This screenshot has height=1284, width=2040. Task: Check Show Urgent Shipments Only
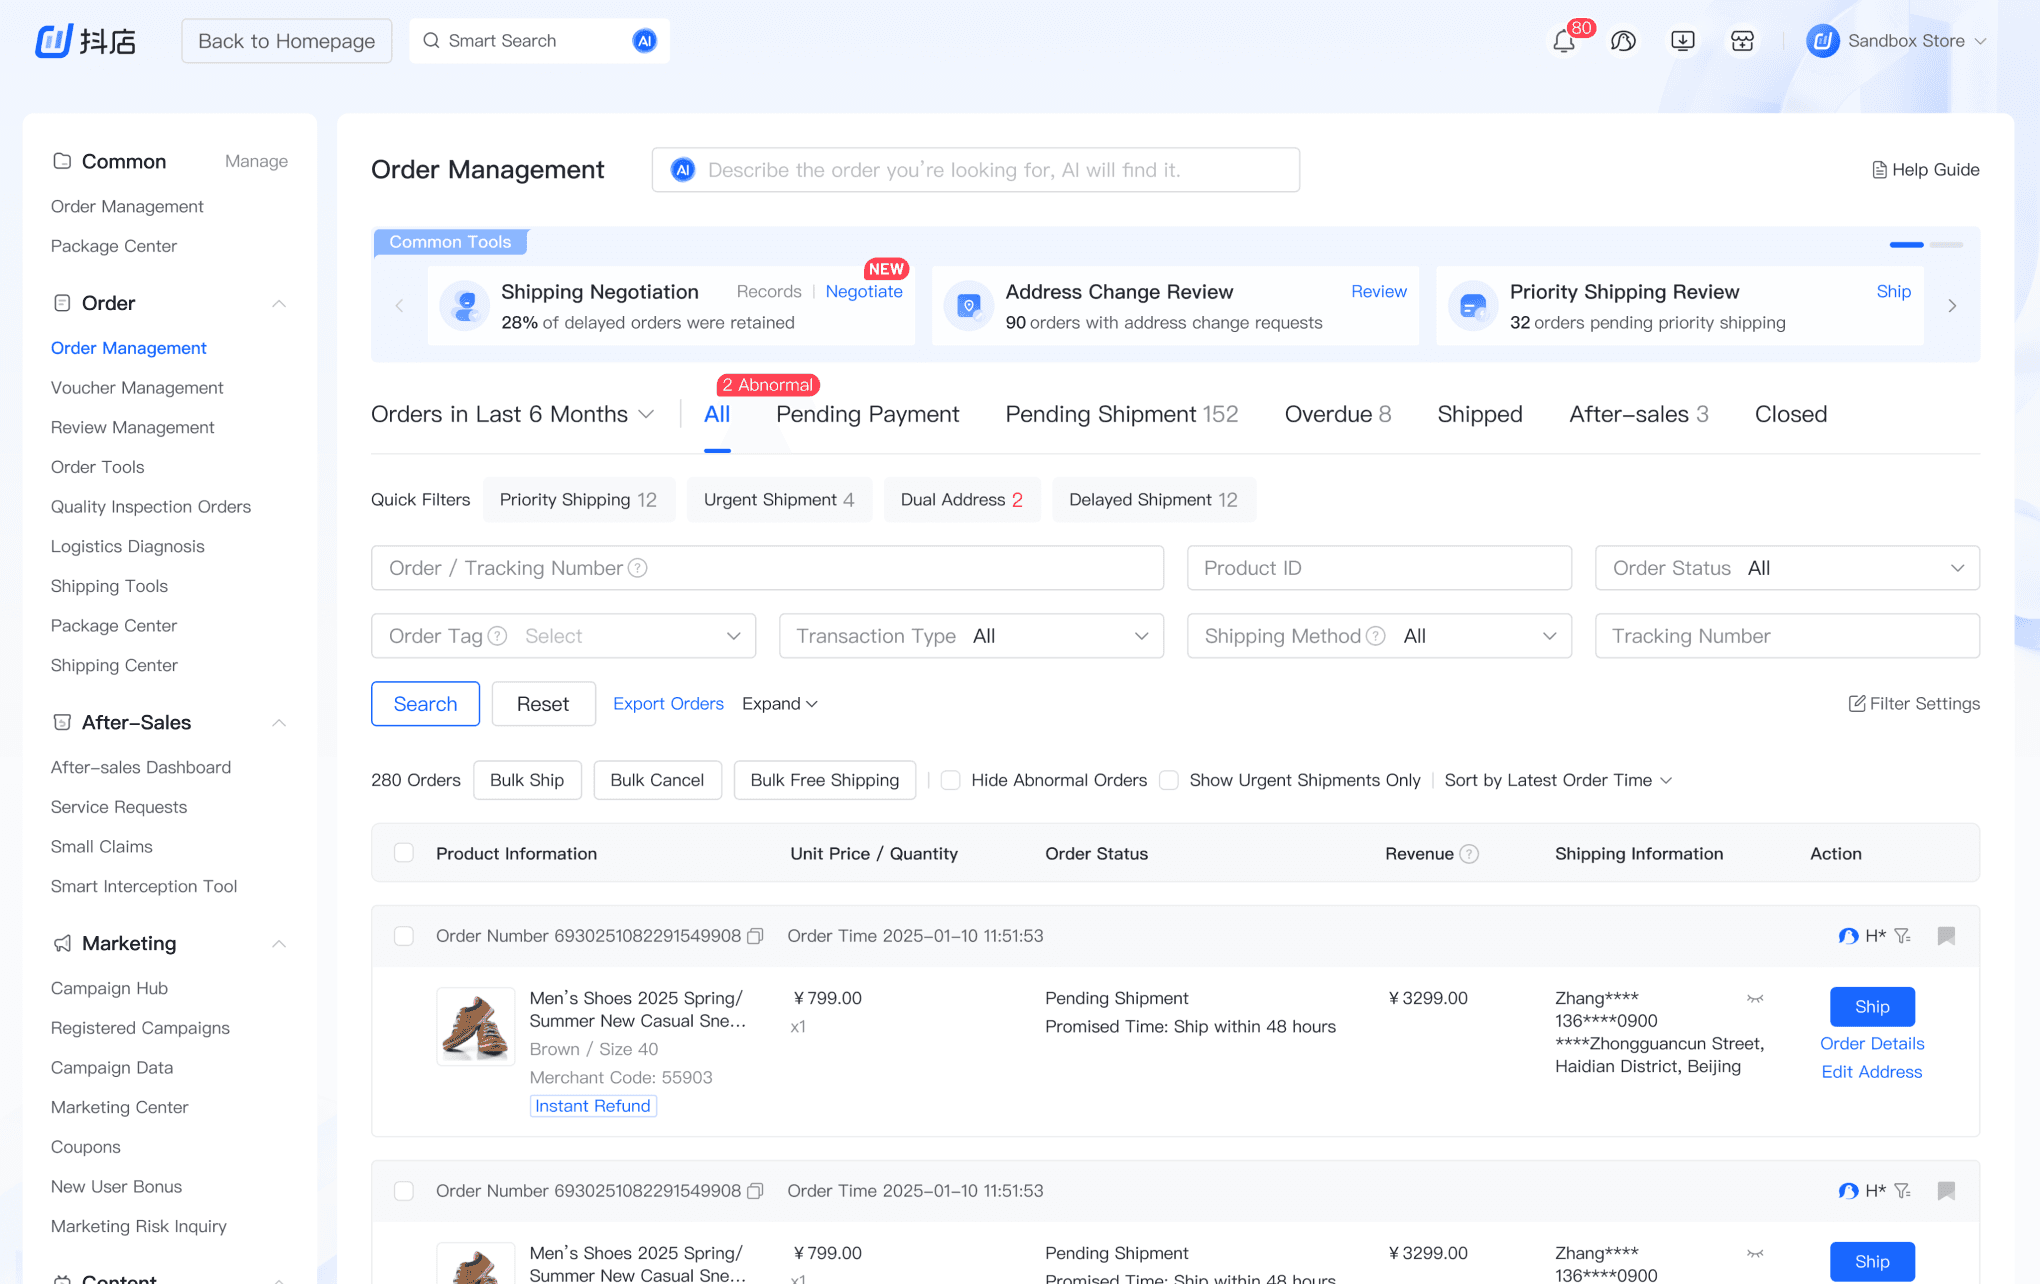pos(1169,780)
